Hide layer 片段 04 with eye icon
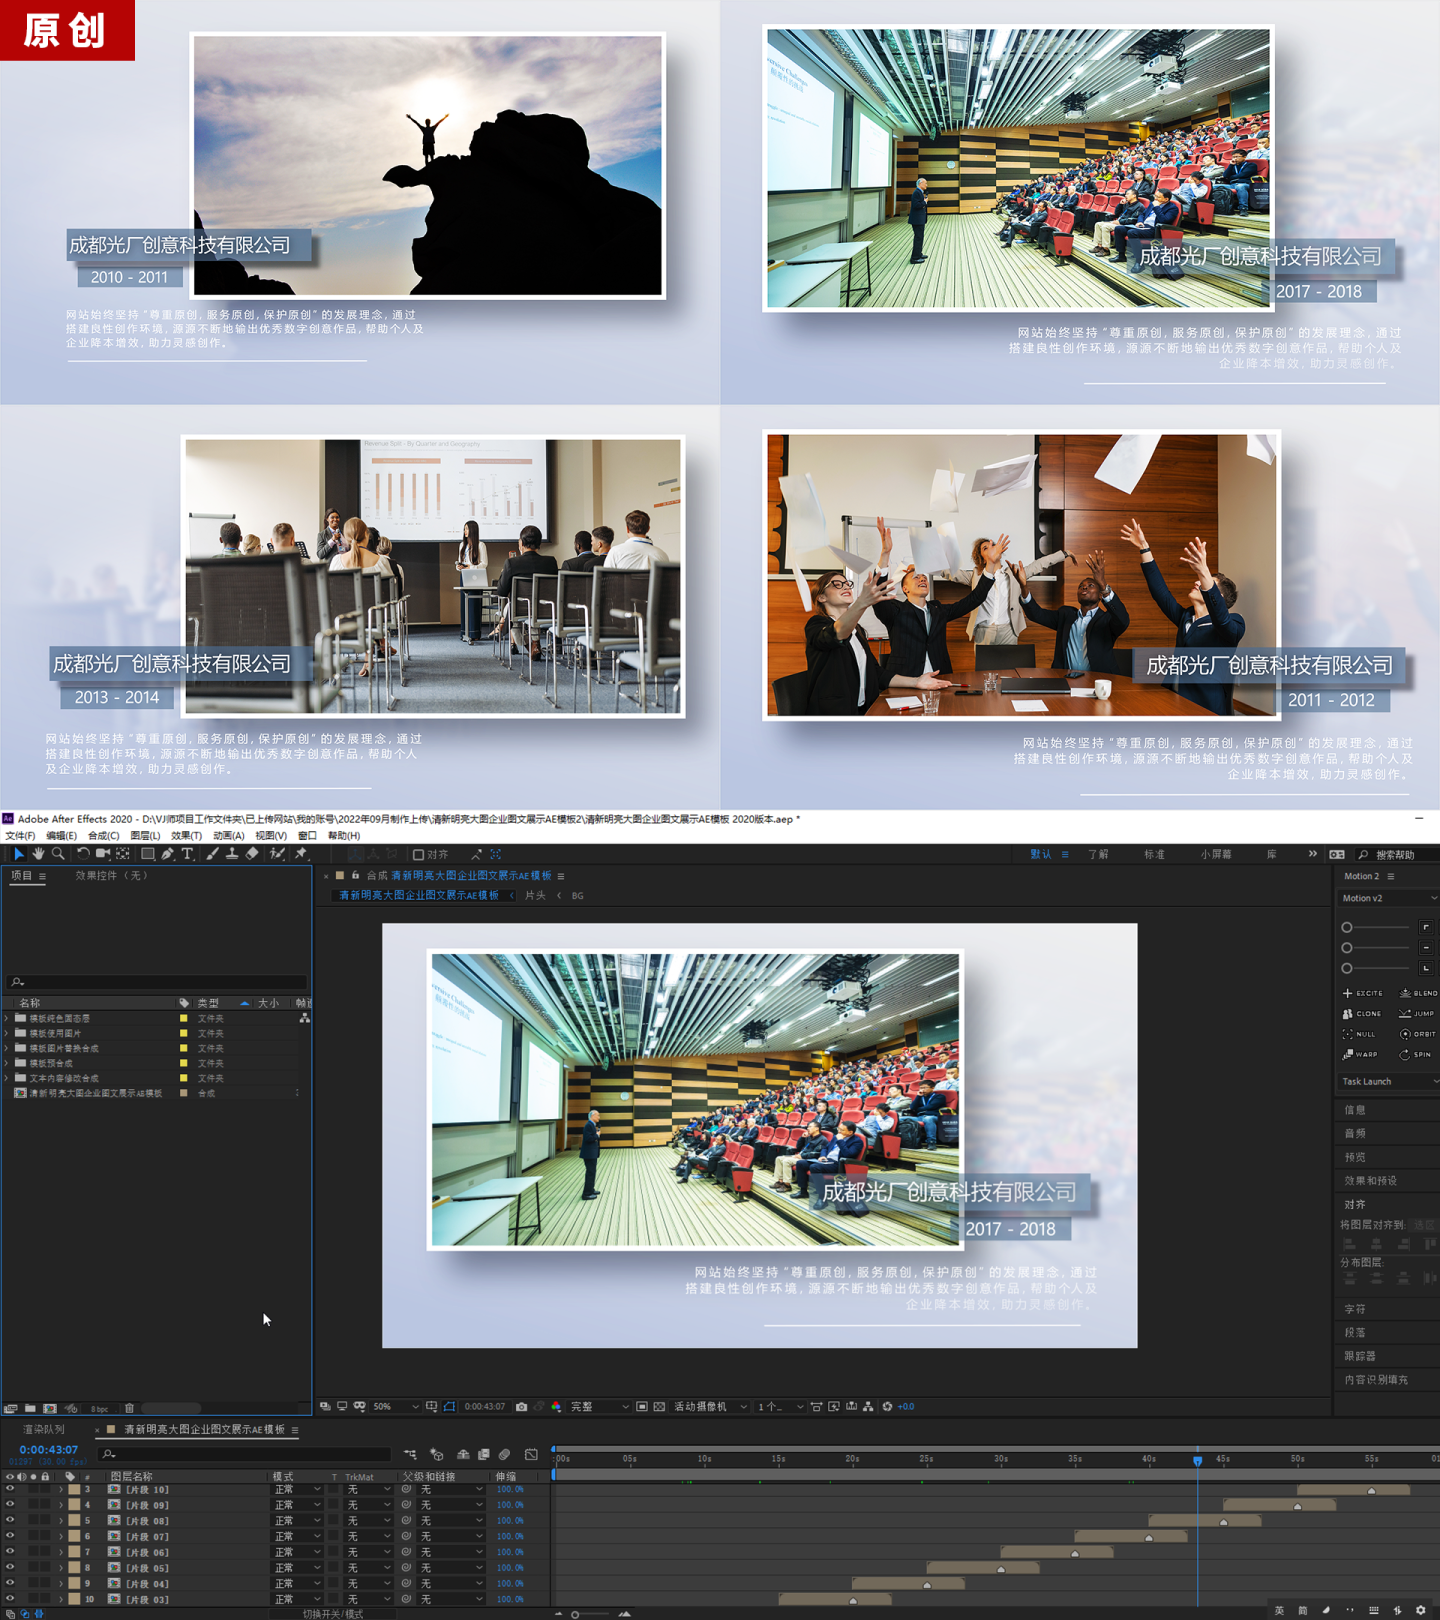 point(10,1584)
